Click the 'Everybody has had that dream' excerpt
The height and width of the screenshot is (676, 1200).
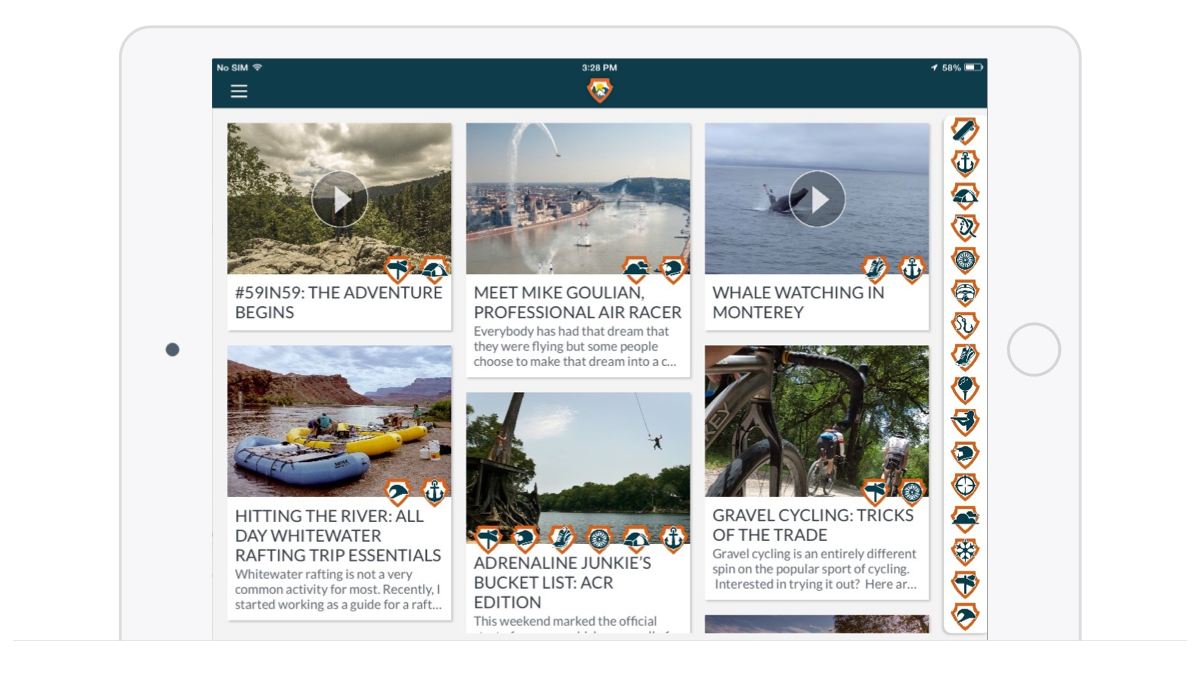[574, 346]
